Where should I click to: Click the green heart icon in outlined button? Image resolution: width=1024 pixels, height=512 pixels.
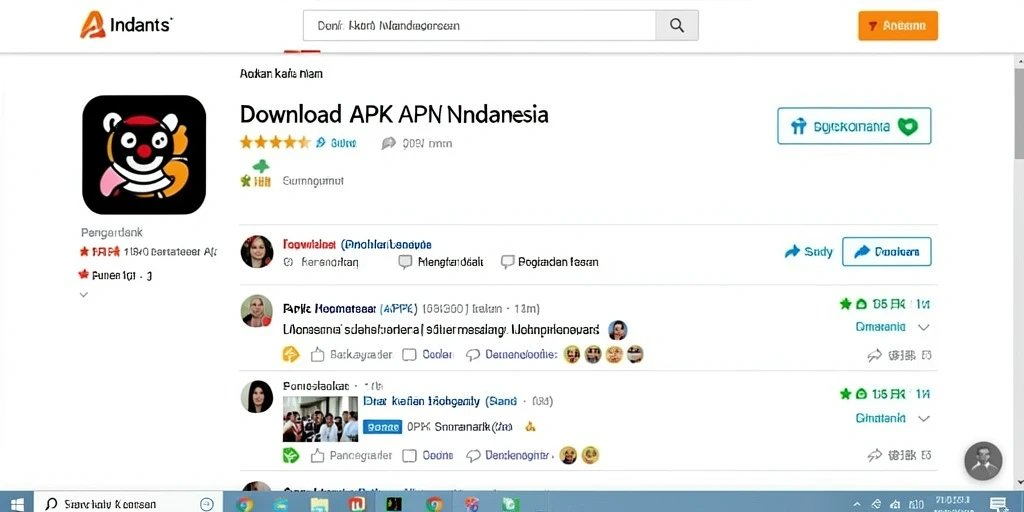908,126
